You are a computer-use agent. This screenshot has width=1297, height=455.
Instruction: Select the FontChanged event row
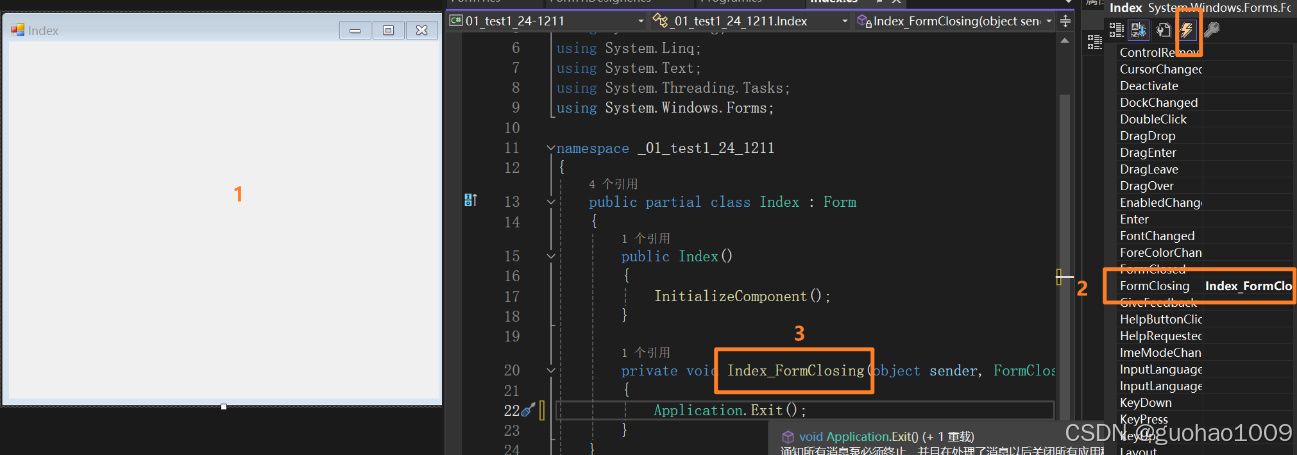click(x=1205, y=236)
